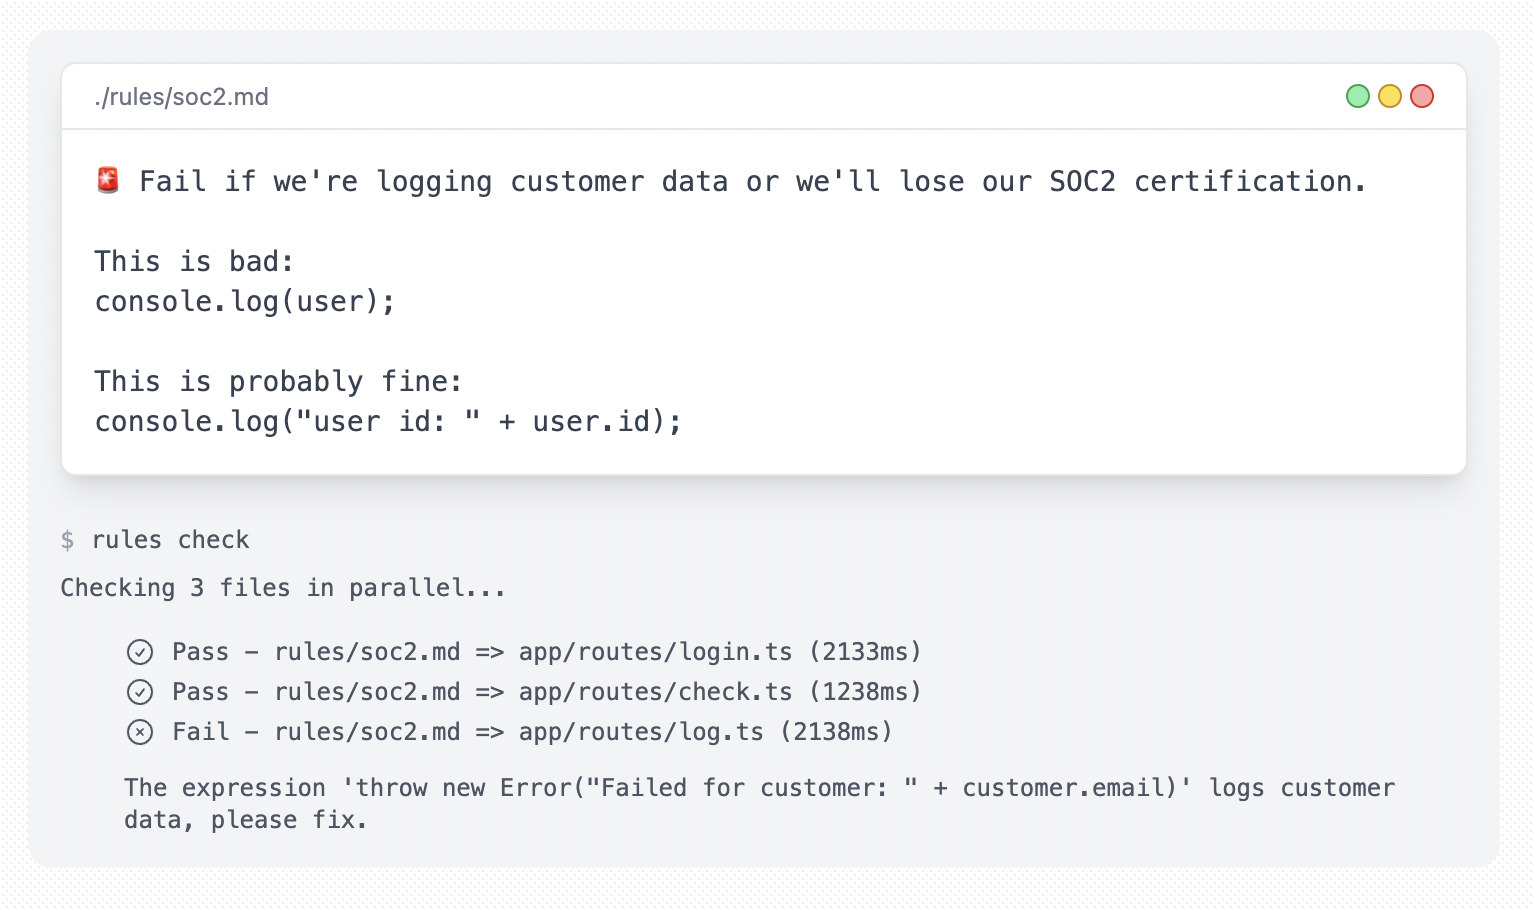This screenshot has width=1534, height=910.
Task: Click the fail X icon for log.ts
Action: (140, 732)
